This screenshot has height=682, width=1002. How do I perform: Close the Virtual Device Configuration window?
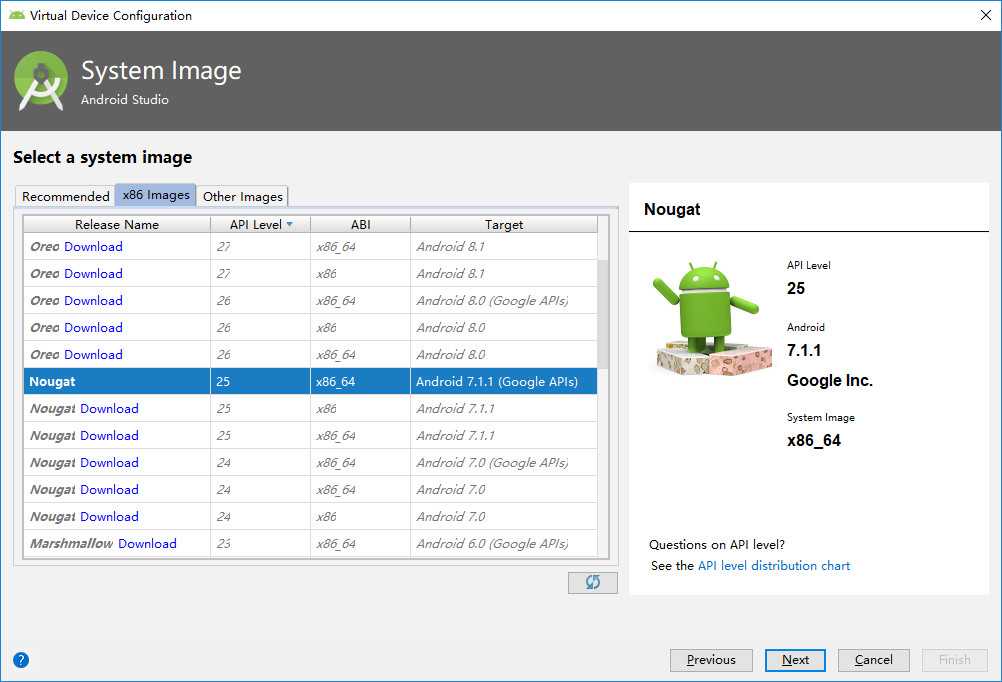tap(985, 15)
